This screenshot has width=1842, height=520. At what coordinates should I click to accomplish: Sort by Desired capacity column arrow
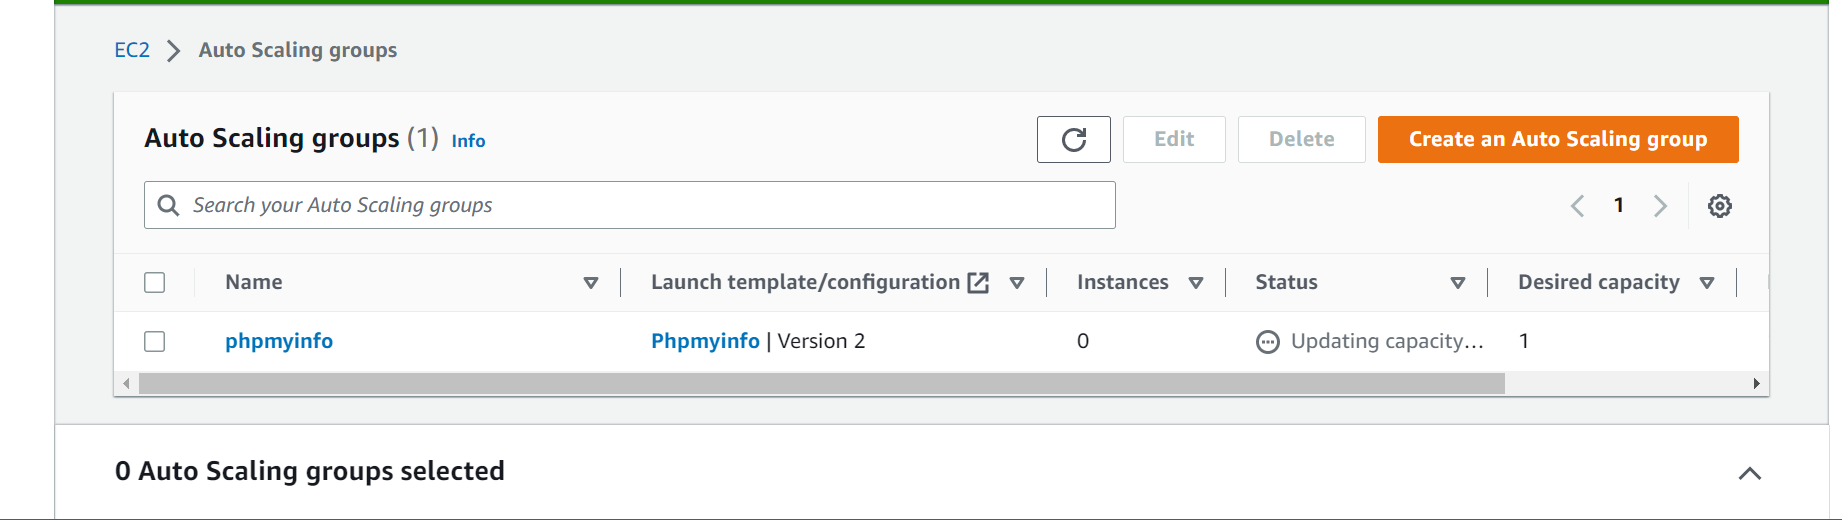1707,283
